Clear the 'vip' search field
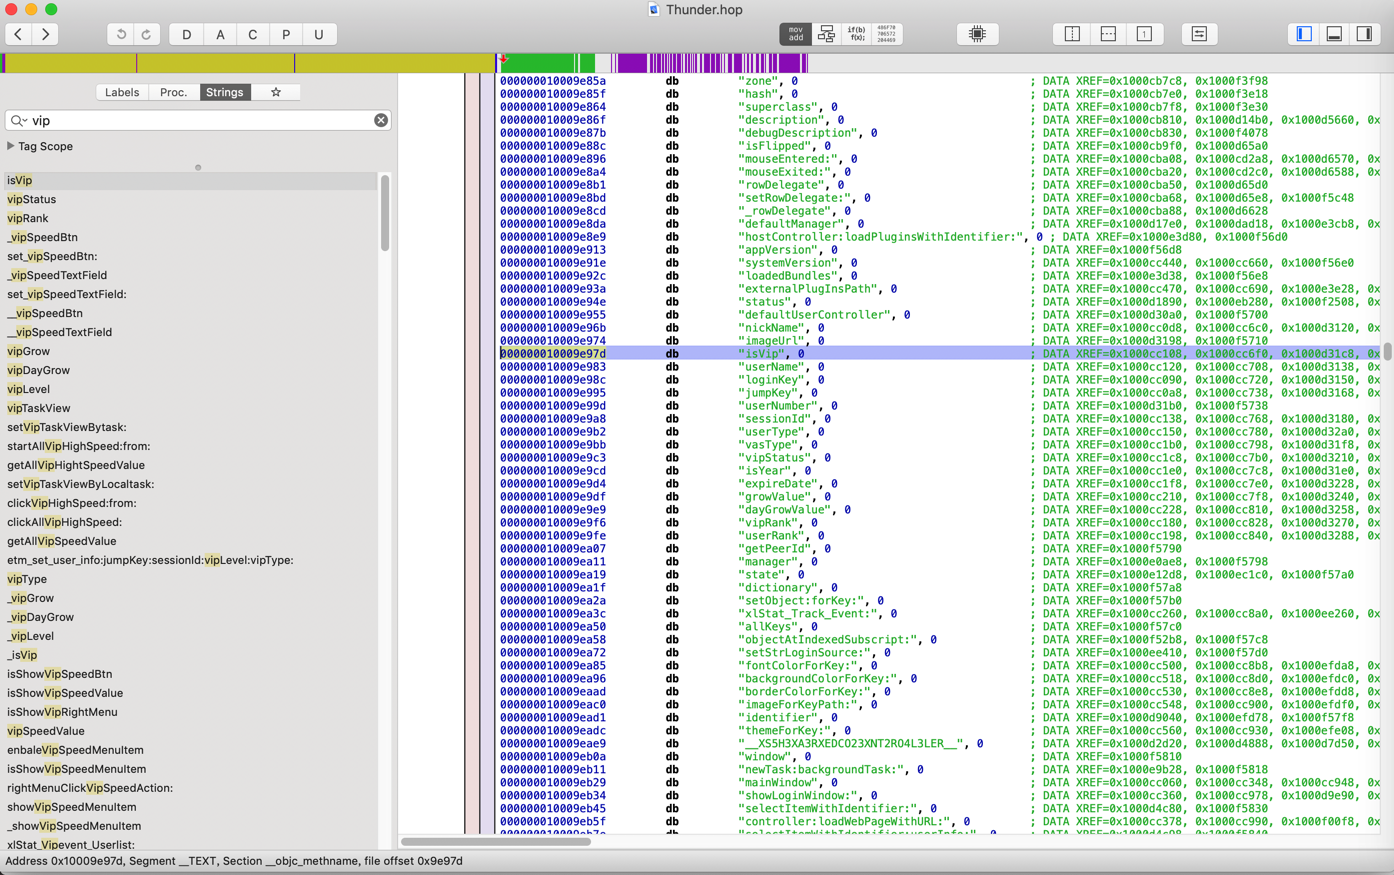 coord(381,120)
